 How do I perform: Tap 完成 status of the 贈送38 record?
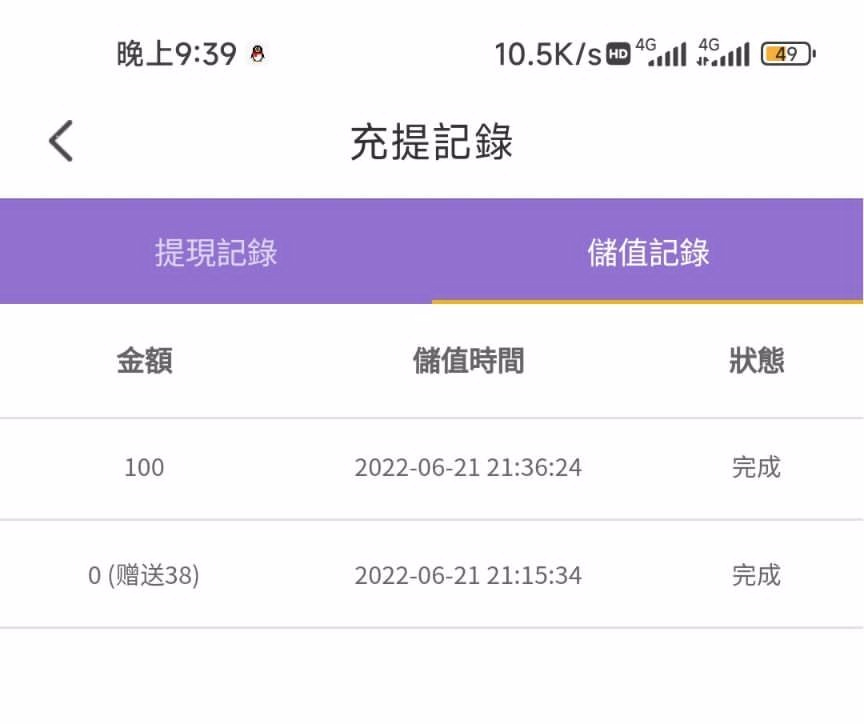(x=756, y=575)
